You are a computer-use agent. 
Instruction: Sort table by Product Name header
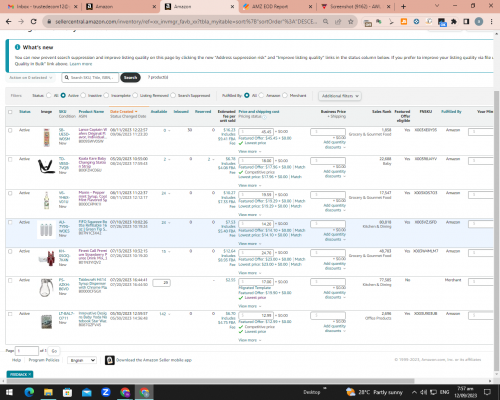tap(91, 112)
